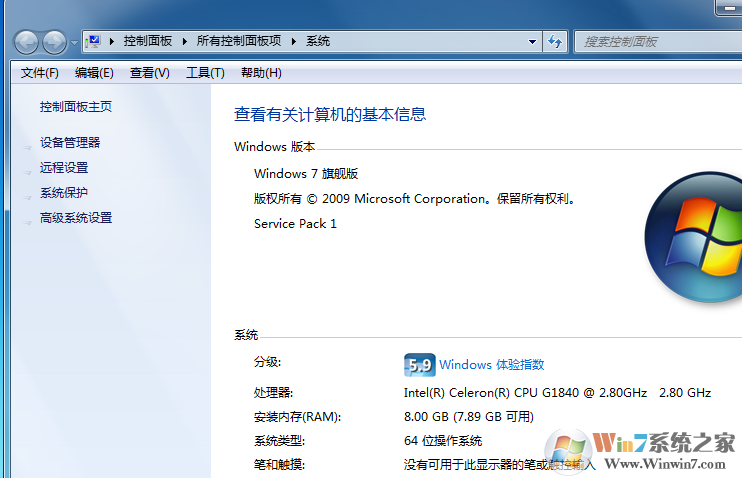The width and height of the screenshot is (742, 478).
Task: Click the refresh button next to address bar
Action: click(555, 42)
